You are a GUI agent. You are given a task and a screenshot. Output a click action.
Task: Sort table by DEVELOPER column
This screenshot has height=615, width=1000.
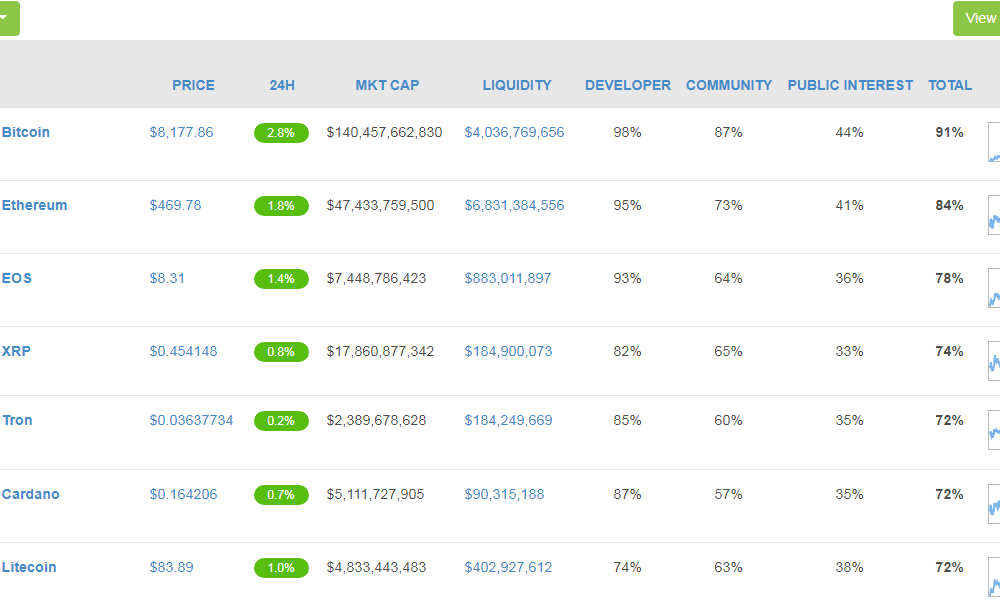point(628,85)
